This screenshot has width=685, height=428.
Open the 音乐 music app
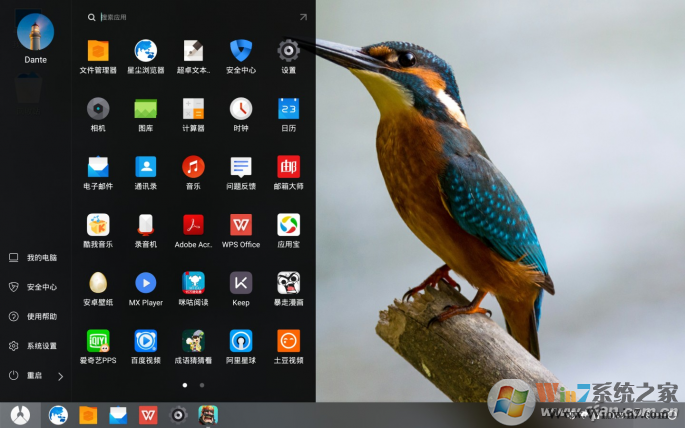click(x=193, y=167)
